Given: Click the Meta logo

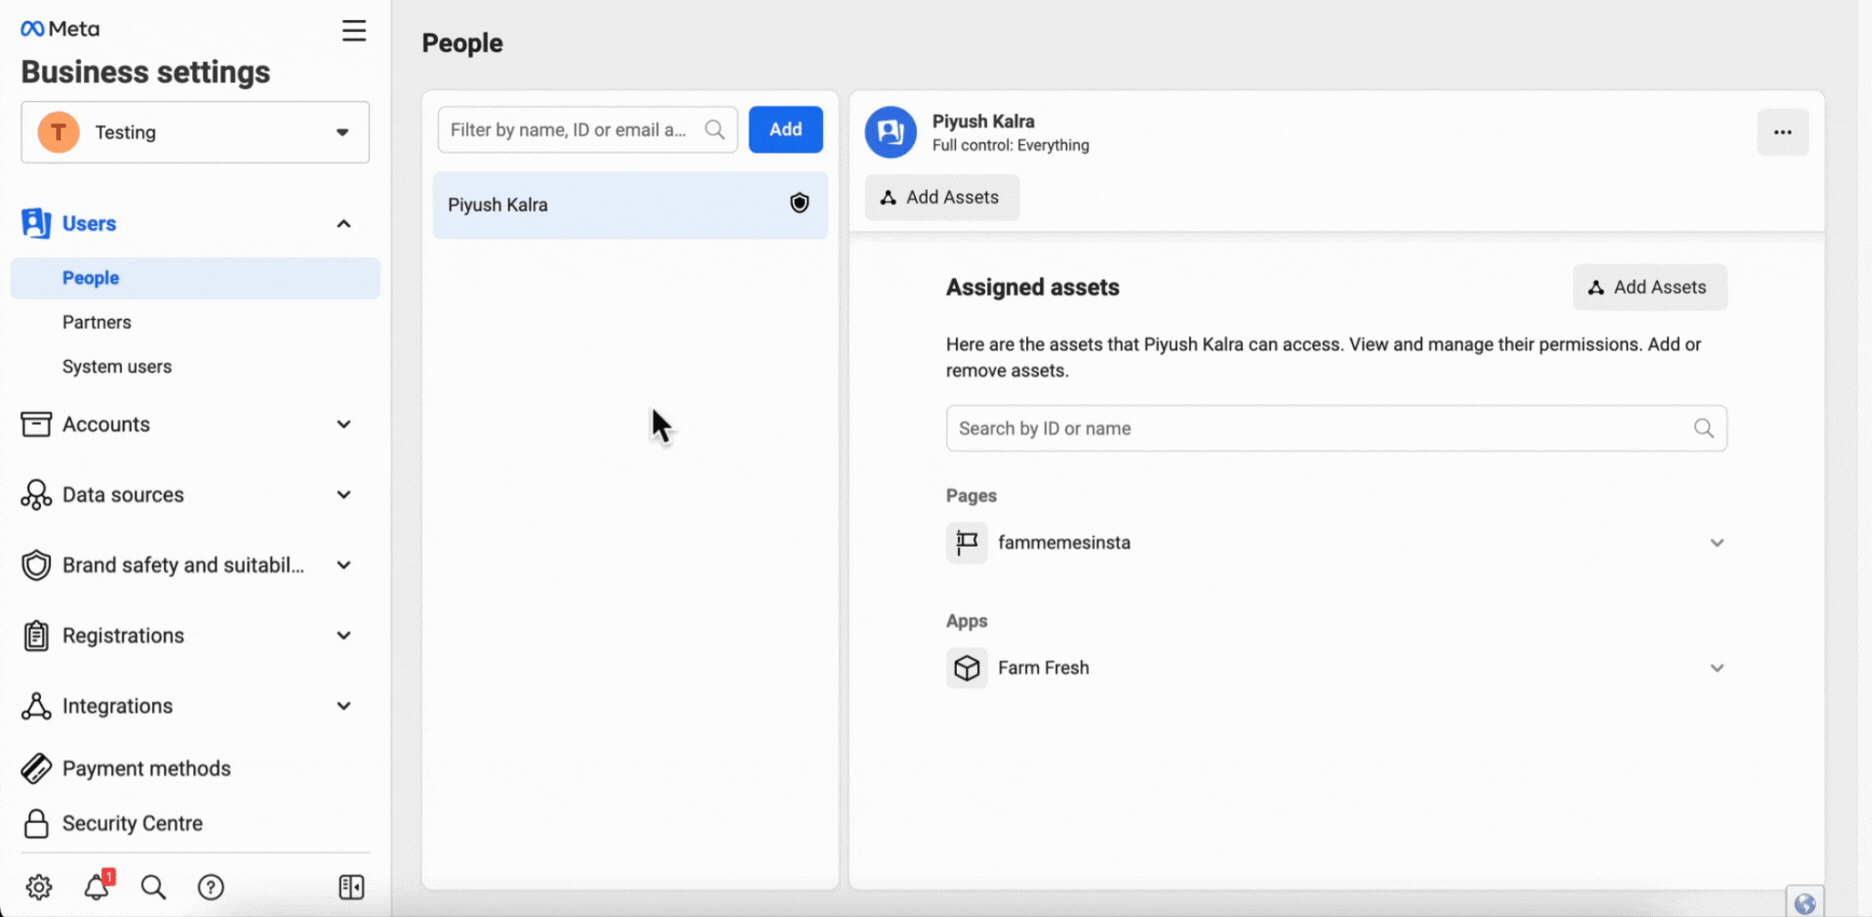Looking at the screenshot, I should point(60,29).
